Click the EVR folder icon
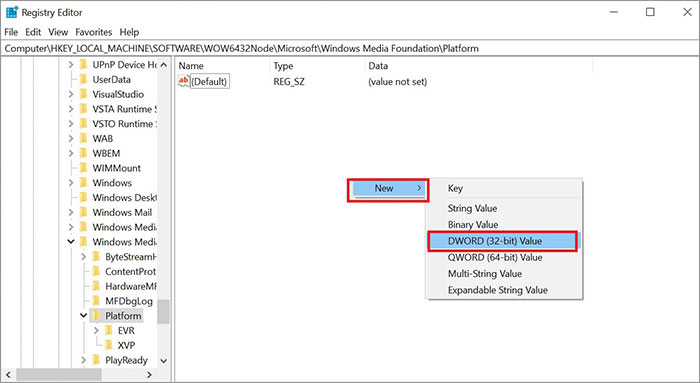The height and width of the screenshot is (383, 700). coord(108,330)
